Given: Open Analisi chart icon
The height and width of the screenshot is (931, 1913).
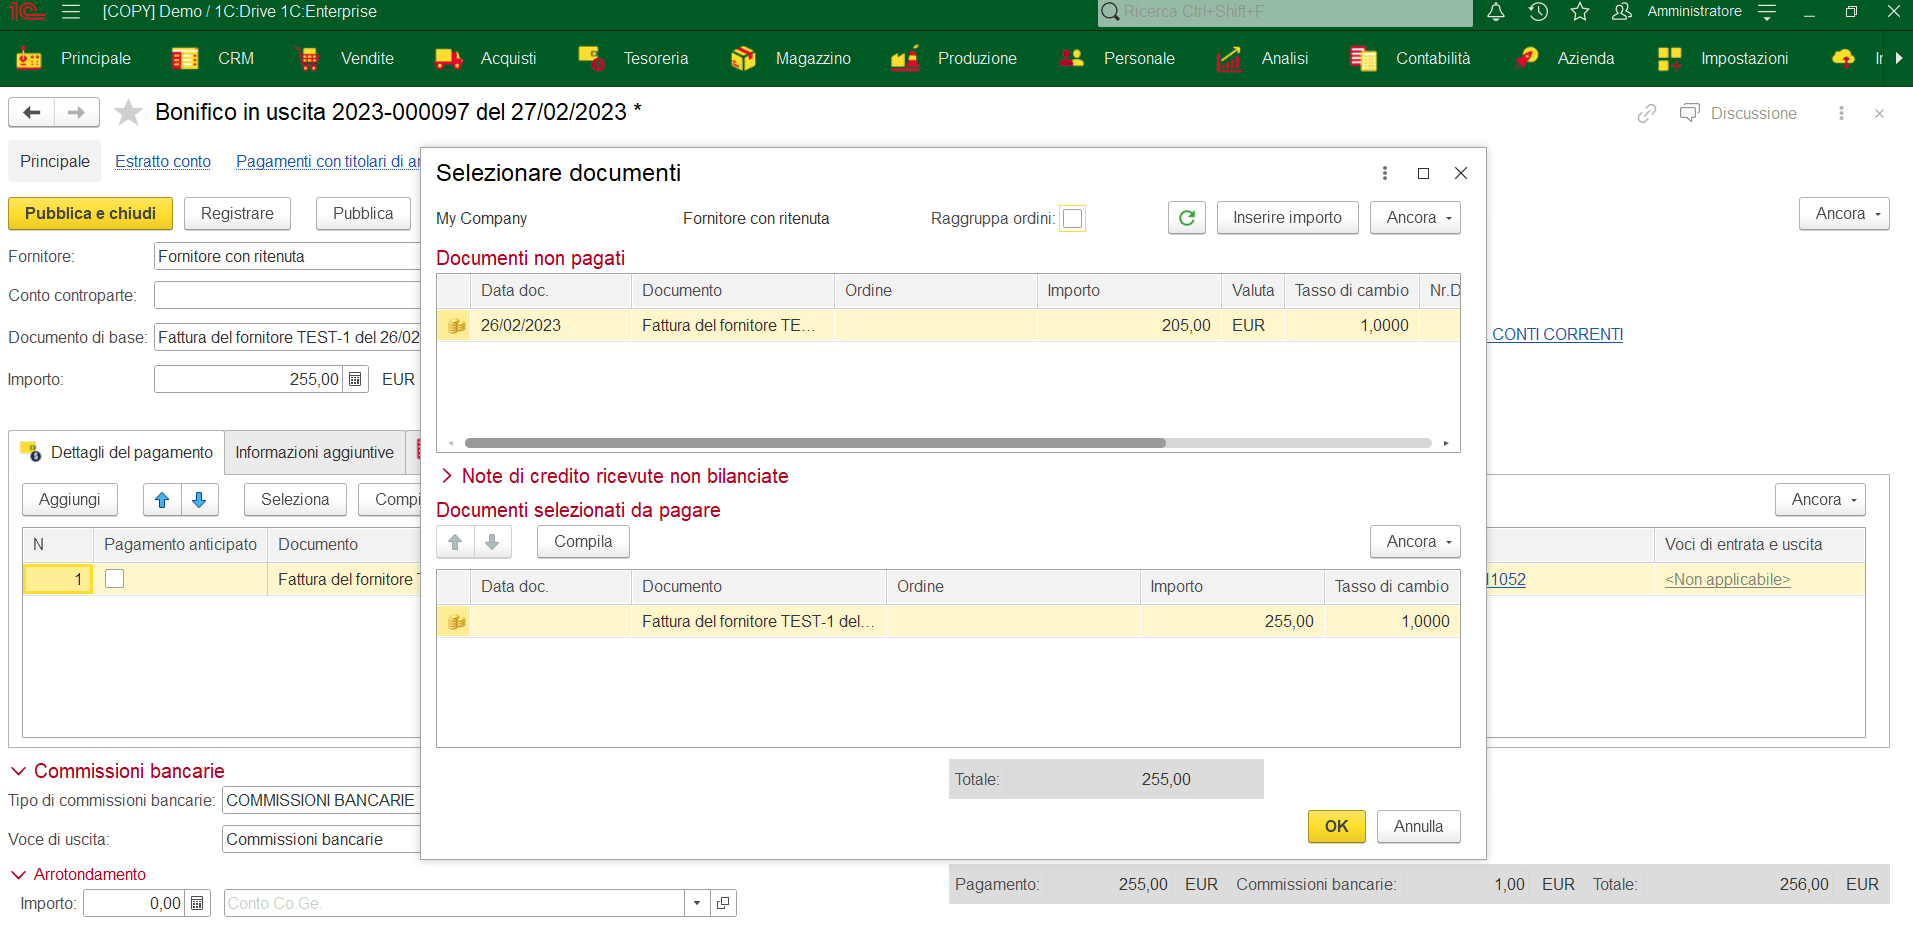Looking at the screenshot, I should pos(1229,58).
